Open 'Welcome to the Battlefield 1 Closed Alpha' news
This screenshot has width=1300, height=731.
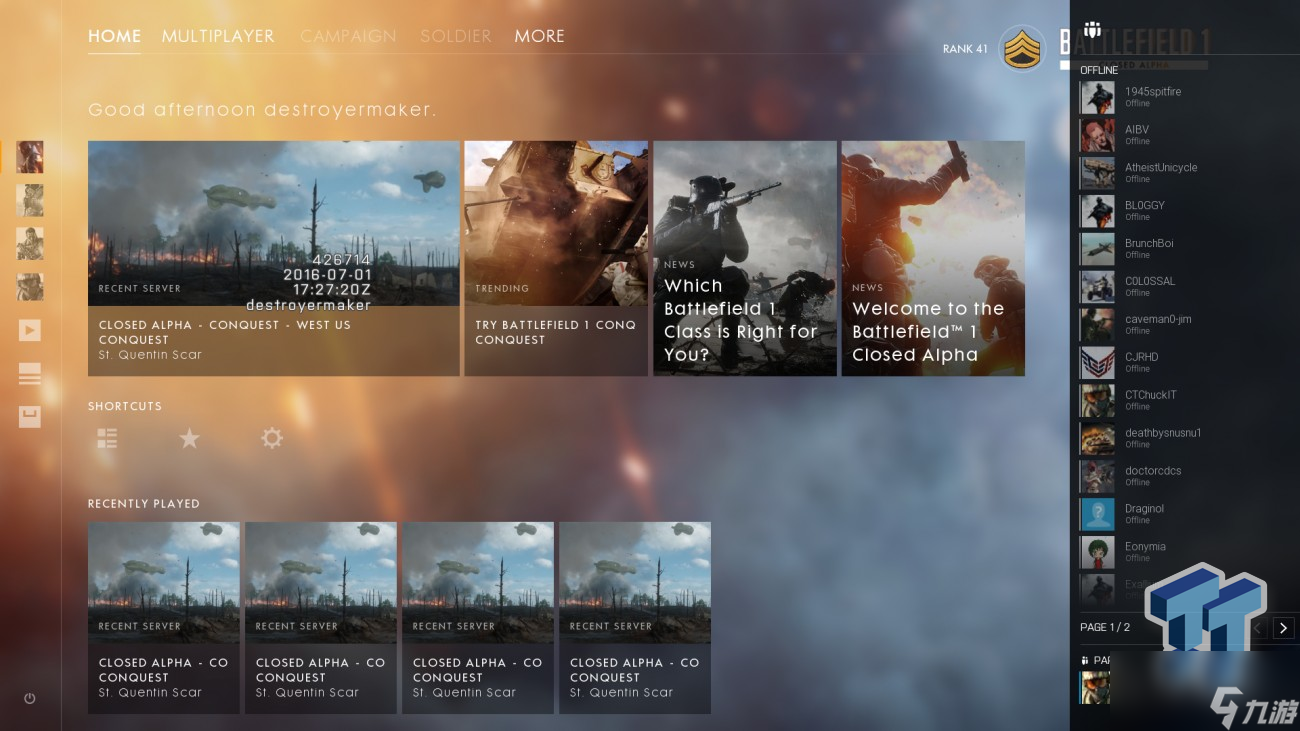tap(933, 258)
